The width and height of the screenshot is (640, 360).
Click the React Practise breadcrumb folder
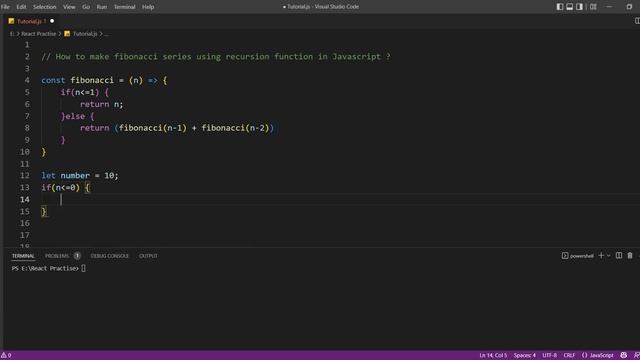pos(38,34)
